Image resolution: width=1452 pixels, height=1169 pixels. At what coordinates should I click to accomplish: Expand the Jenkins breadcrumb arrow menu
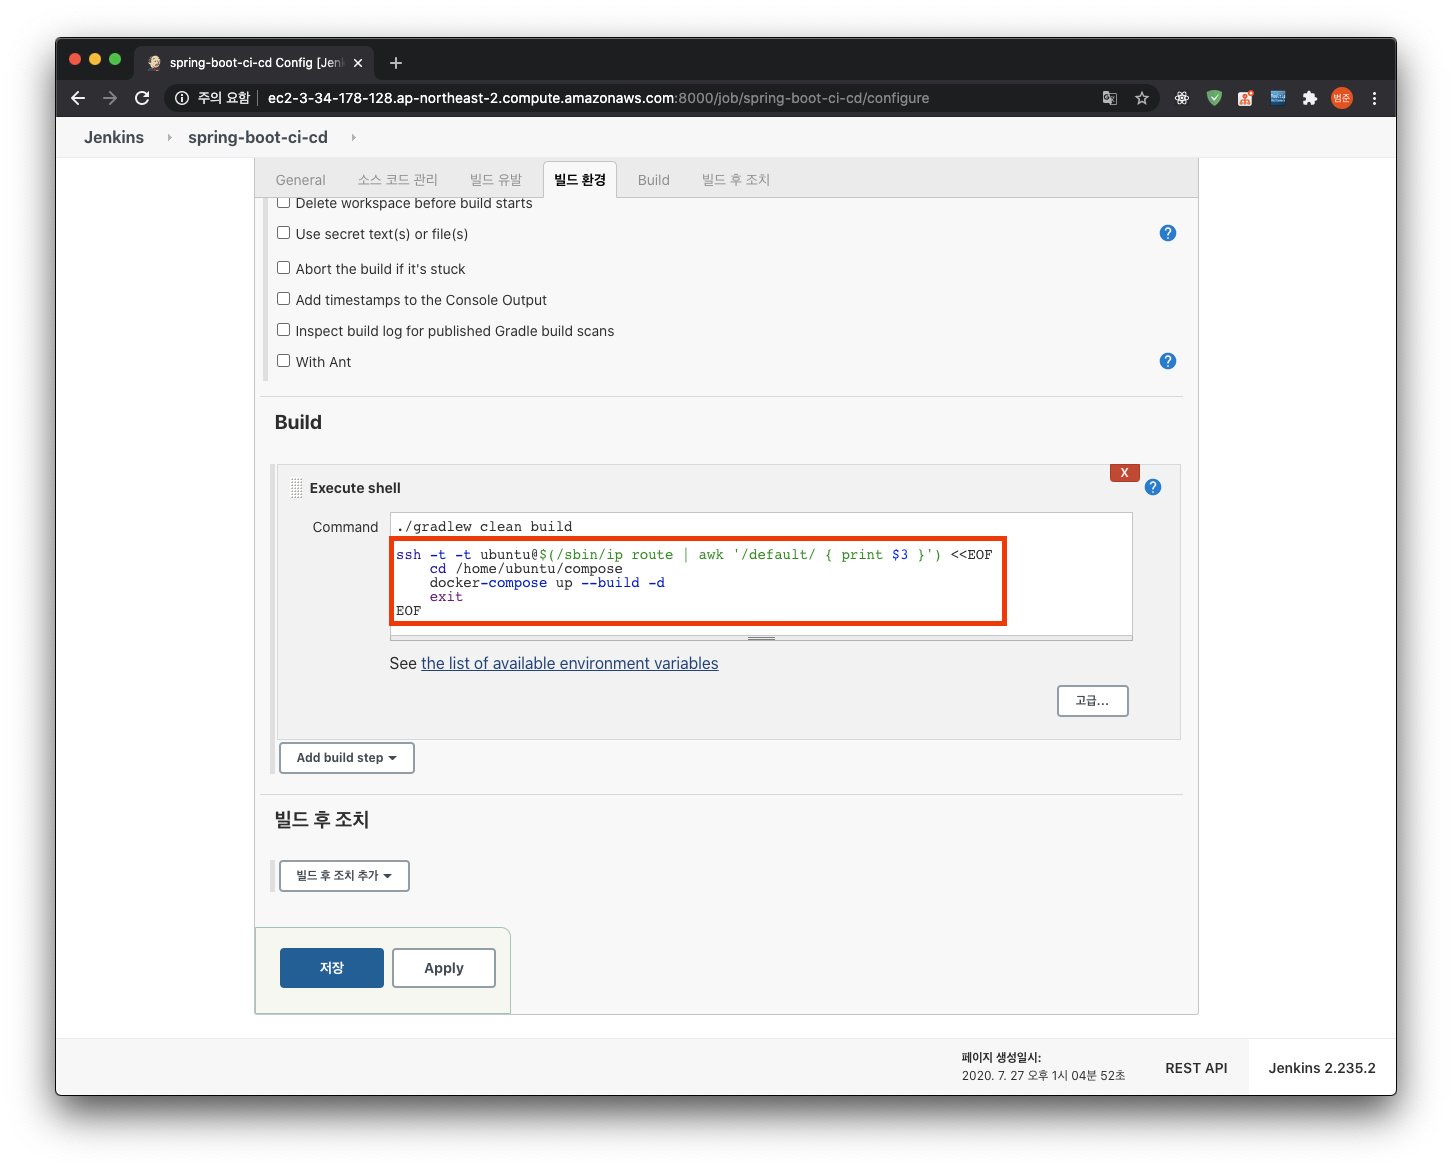(169, 137)
